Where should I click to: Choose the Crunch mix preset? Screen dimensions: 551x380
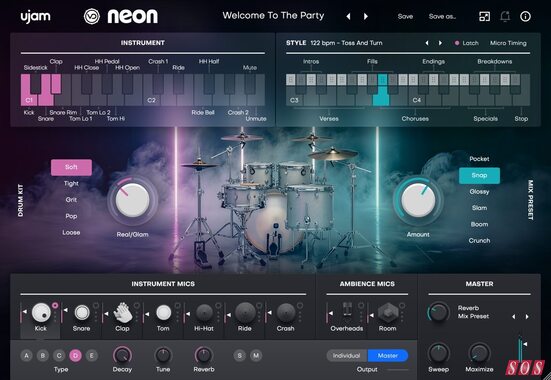click(479, 240)
